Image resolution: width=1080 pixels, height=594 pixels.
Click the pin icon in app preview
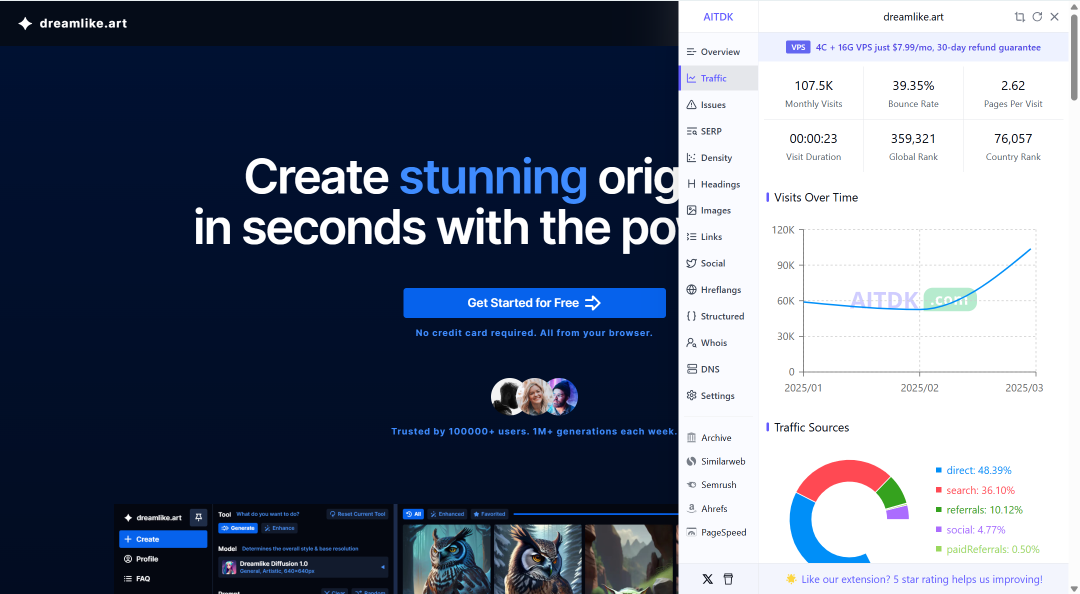198,517
